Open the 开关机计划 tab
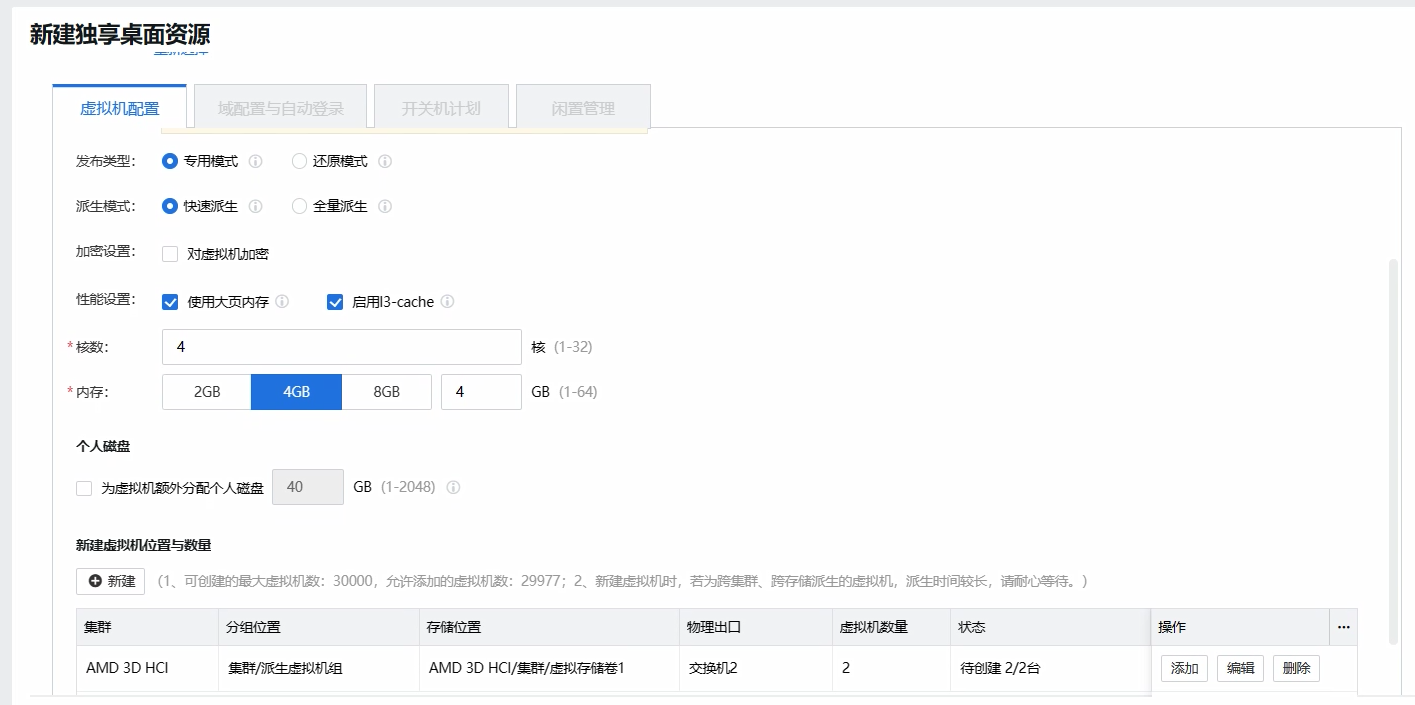 click(441, 108)
